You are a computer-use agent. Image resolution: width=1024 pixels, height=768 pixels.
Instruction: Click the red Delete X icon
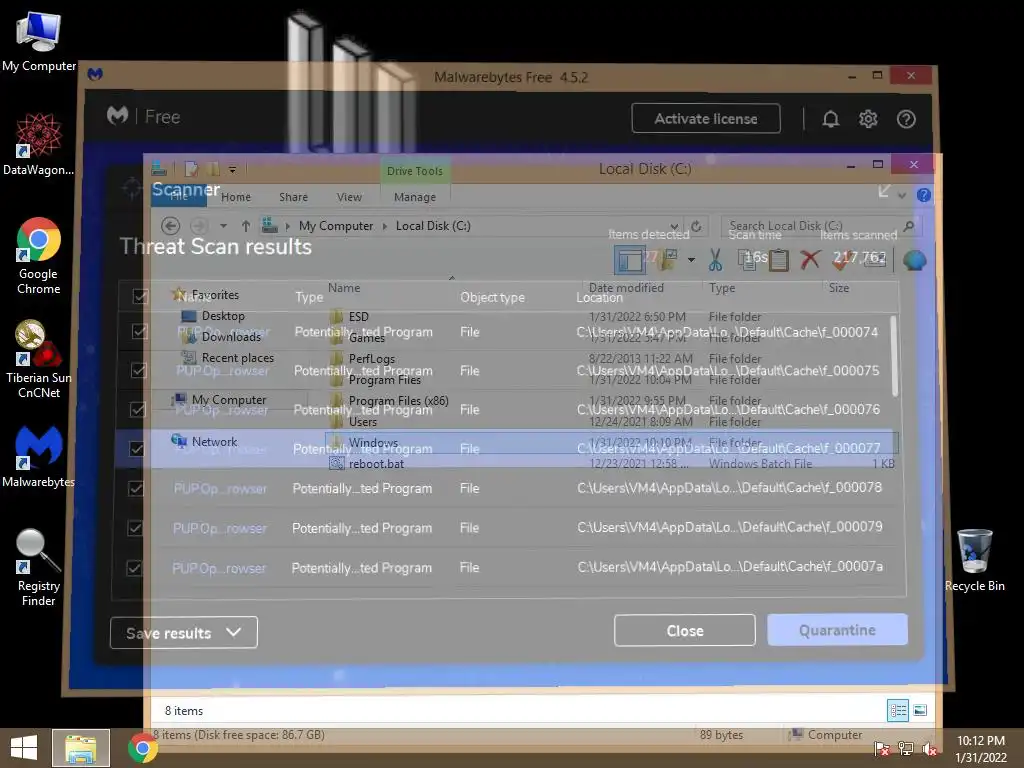(810, 260)
